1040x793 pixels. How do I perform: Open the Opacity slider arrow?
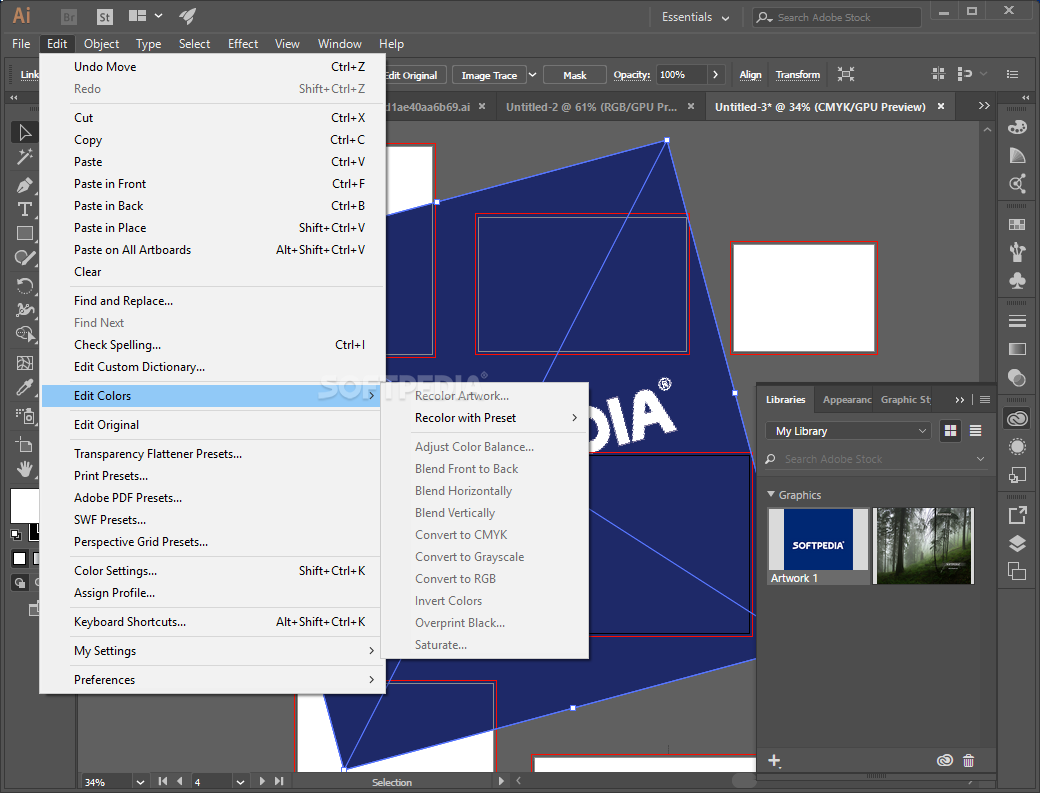[715, 75]
